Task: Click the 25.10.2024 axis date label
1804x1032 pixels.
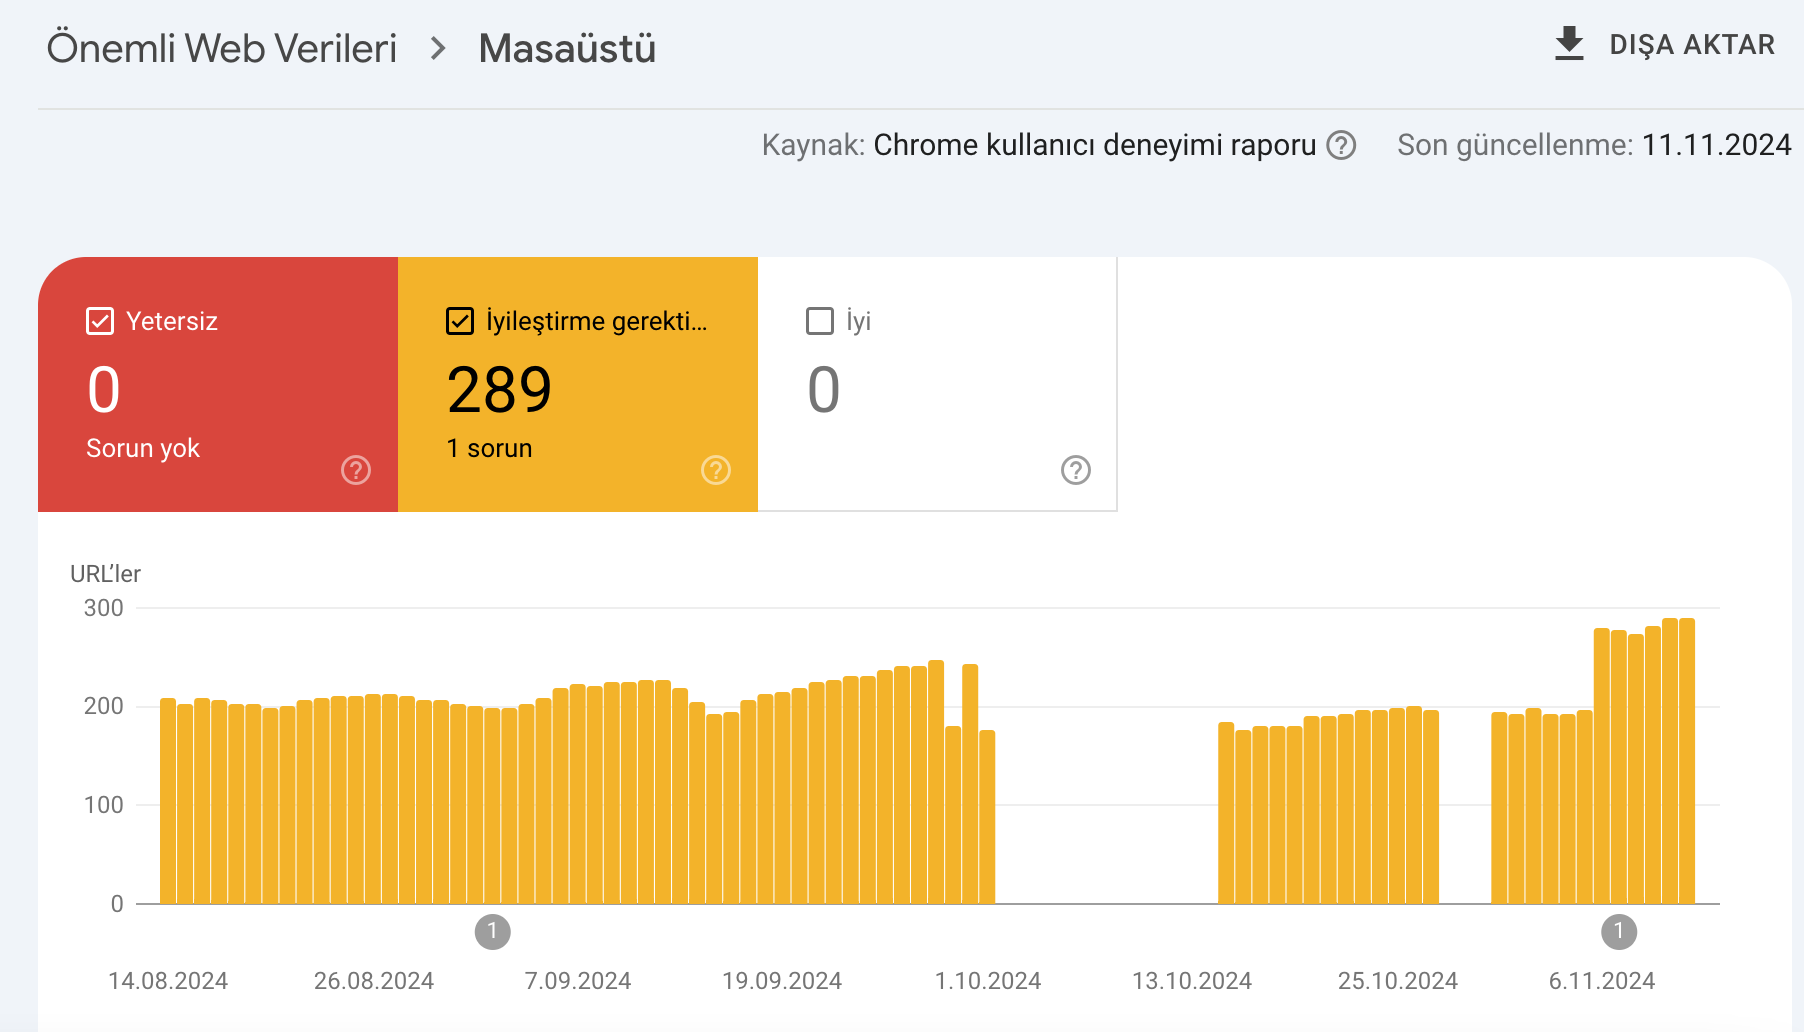Action: (1398, 981)
